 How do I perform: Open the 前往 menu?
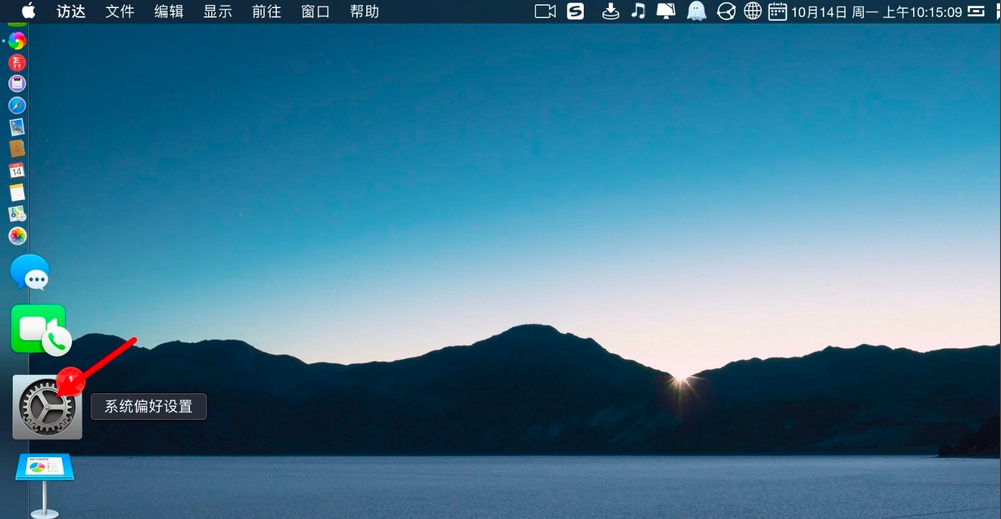pos(266,11)
